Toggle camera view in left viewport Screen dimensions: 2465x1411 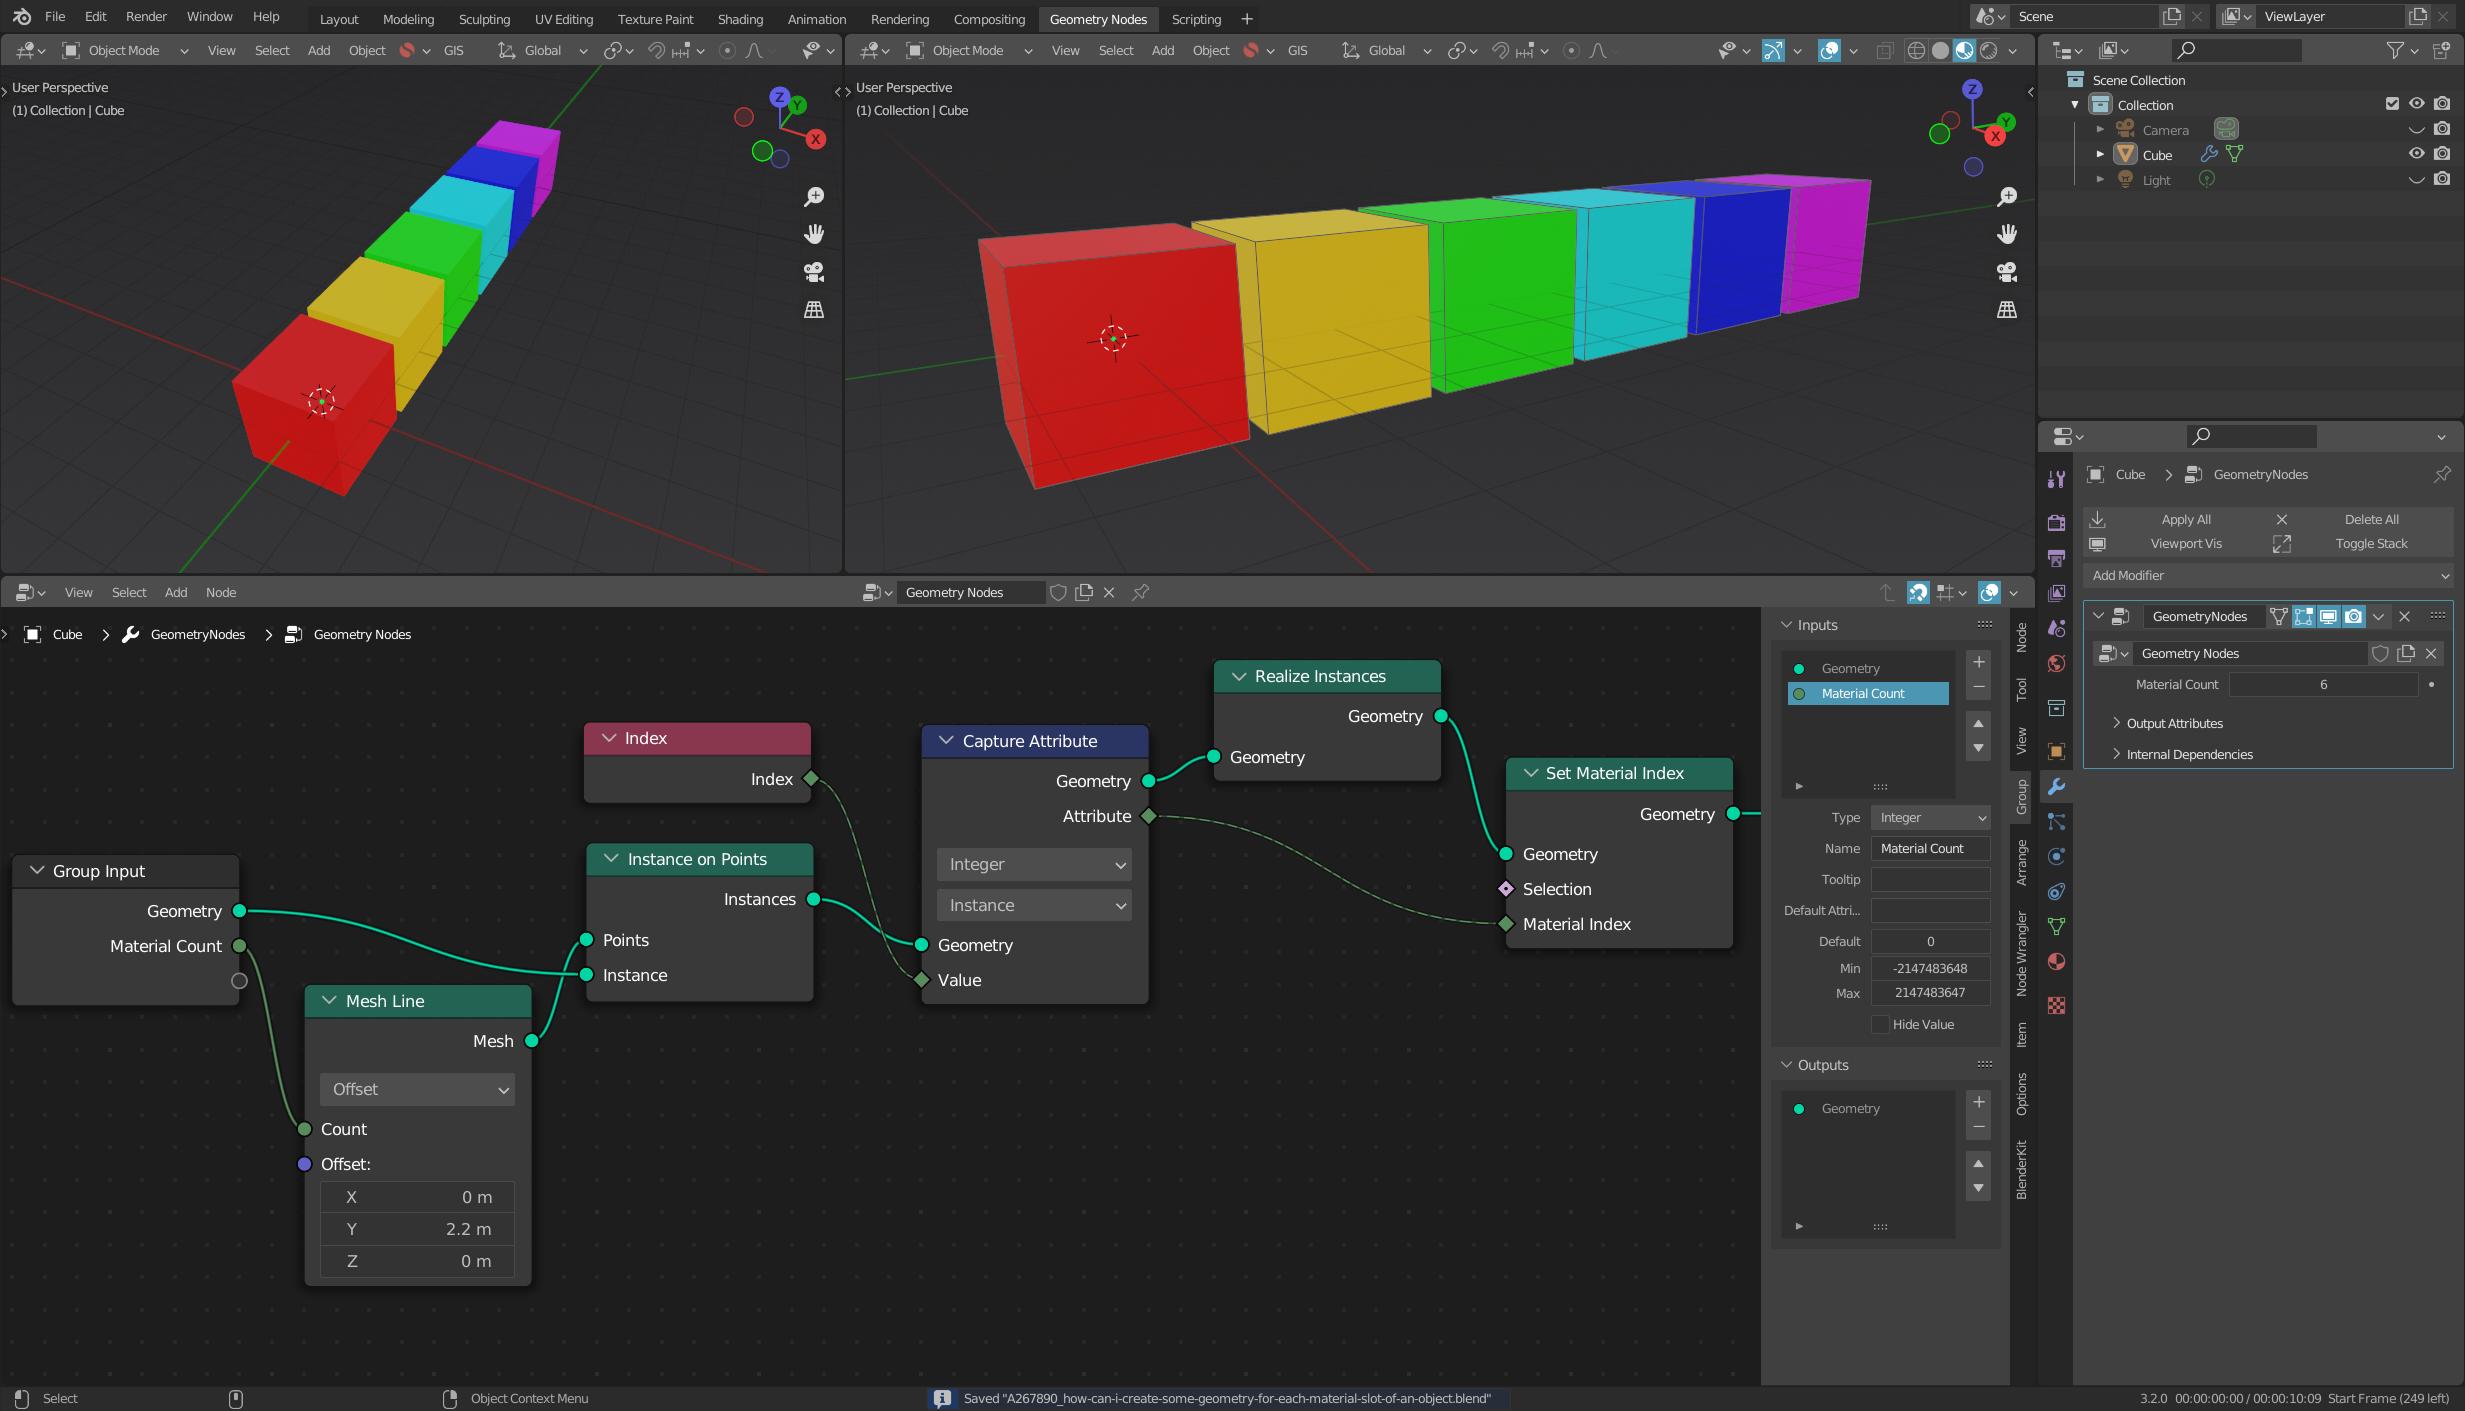click(814, 272)
